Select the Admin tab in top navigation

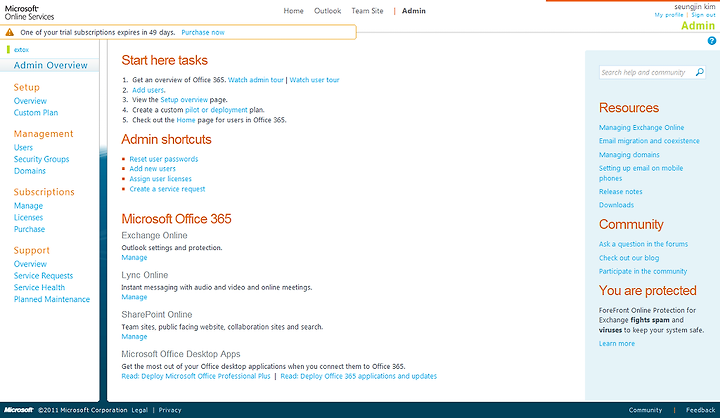414,11
